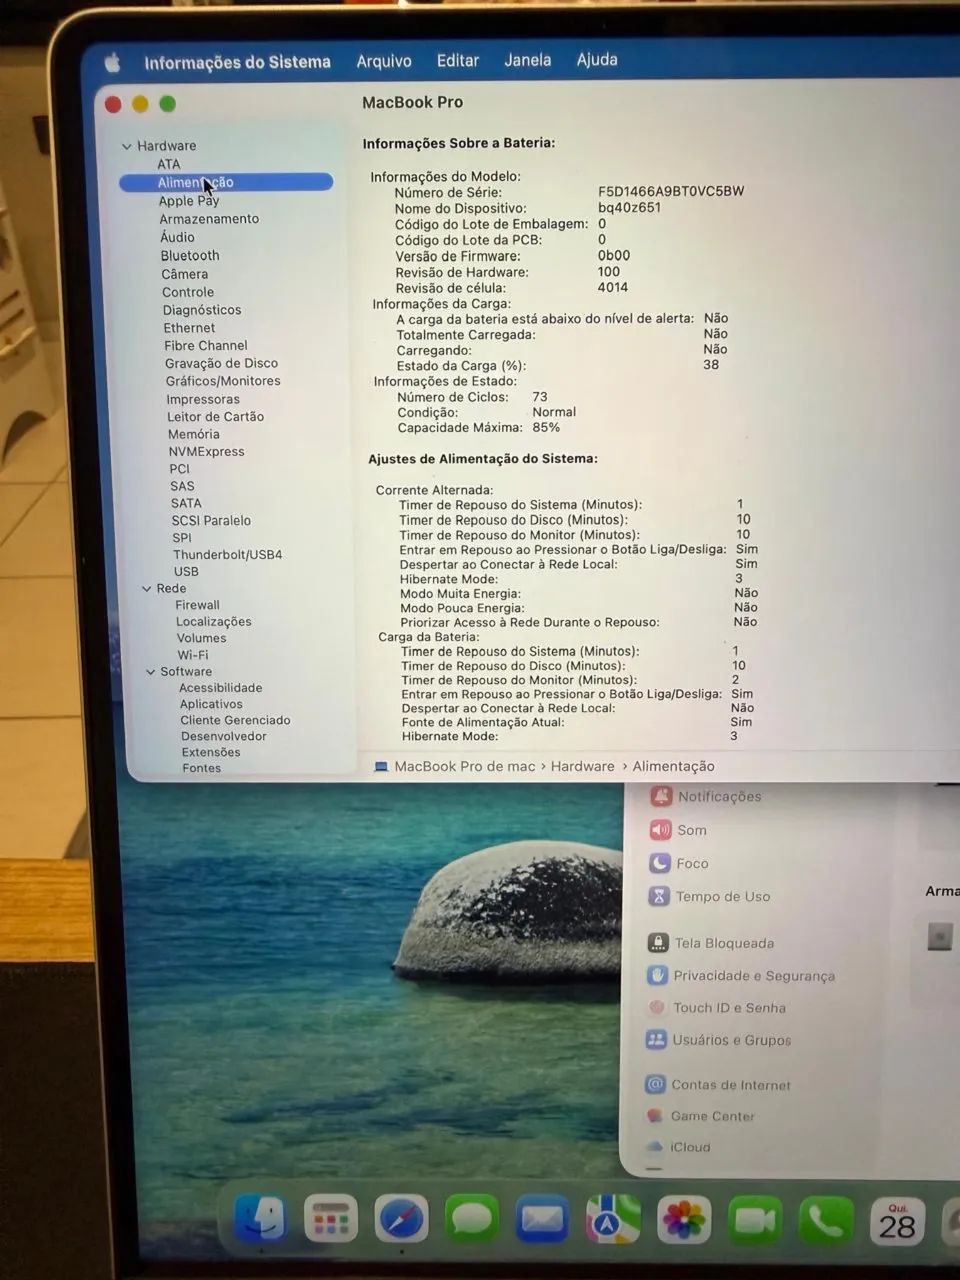The height and width of the screenshot is (1280, 960).
Task: Select Bluetooth in the sidebar
Action: point(190,256)
